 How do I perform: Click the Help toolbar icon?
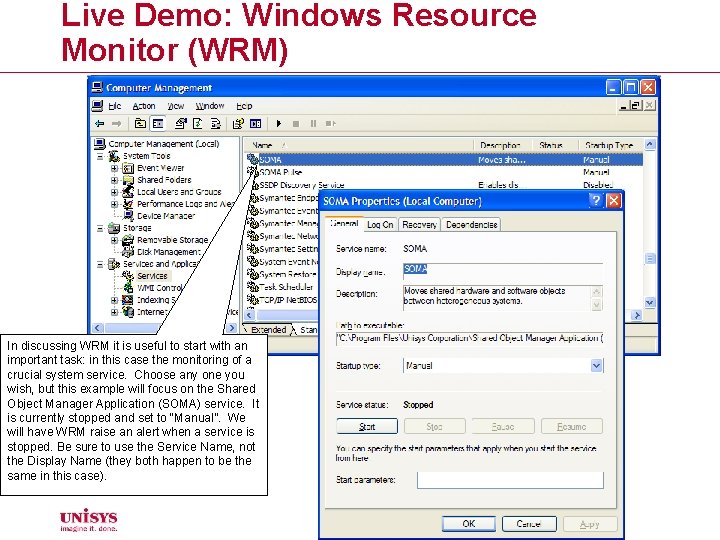point(238,124)
